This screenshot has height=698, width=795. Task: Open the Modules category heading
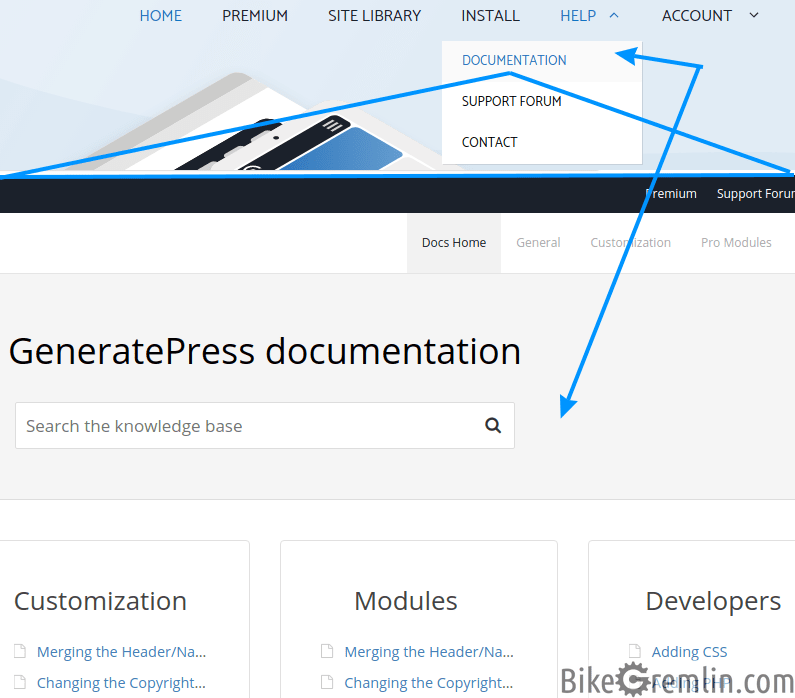[406, 601]
